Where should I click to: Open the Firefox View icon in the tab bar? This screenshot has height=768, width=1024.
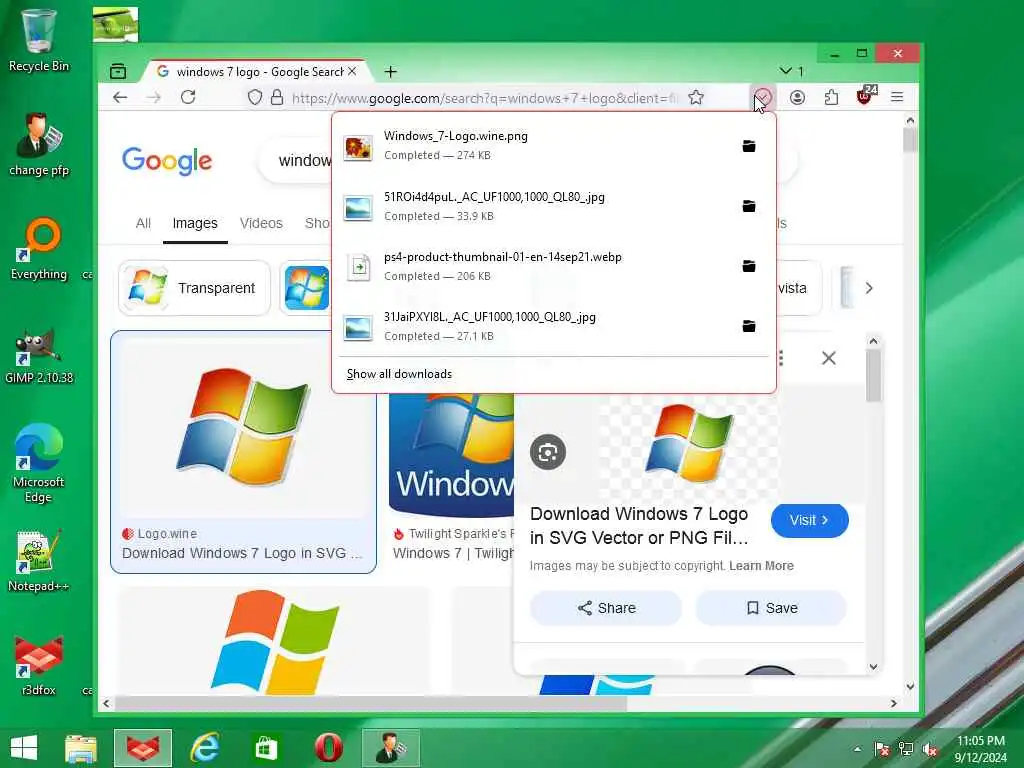(118, 71)
